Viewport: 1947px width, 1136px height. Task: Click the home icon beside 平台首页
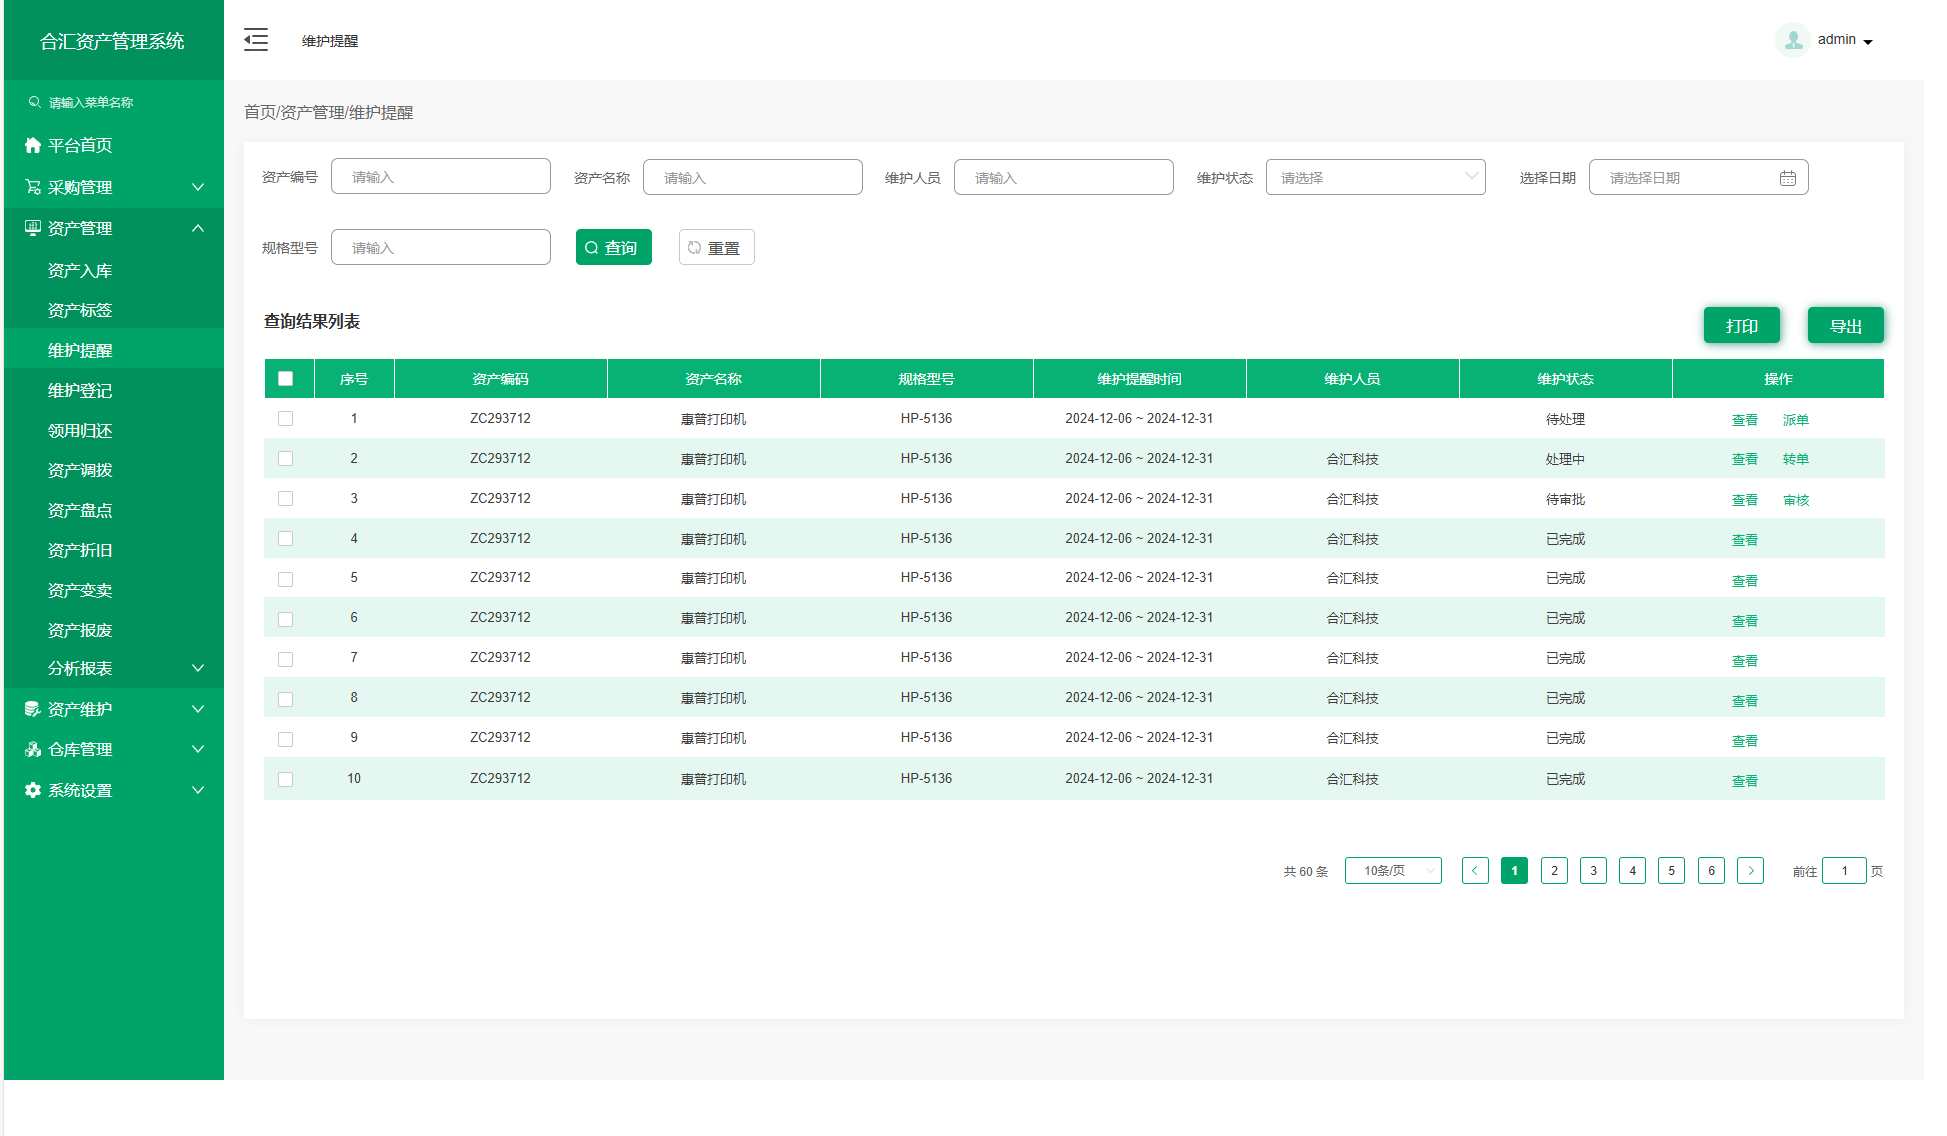click(x=33, y=145)
